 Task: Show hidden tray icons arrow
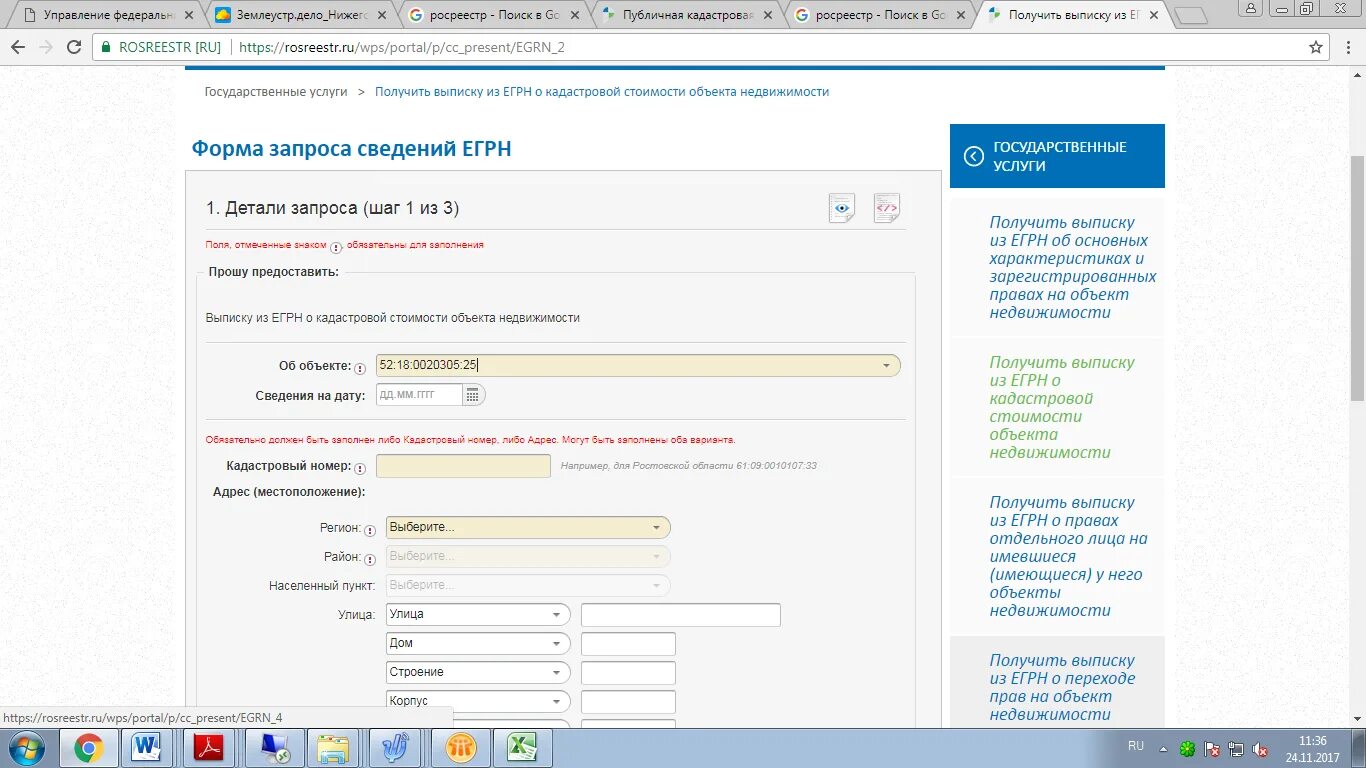pos(1162,748)
